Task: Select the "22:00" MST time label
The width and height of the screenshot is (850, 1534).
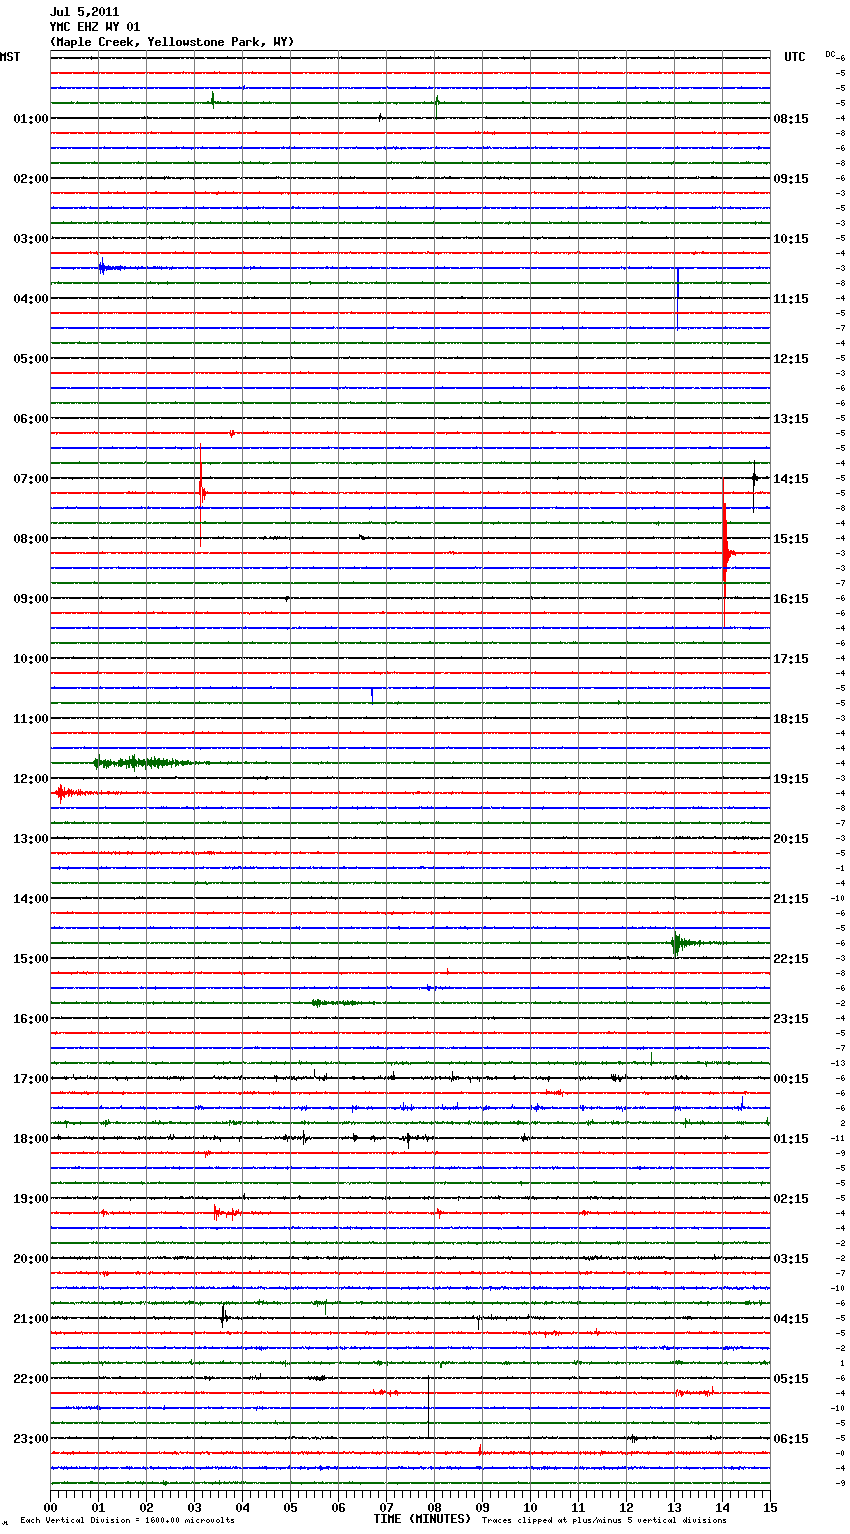Action: pos(31,1379)
